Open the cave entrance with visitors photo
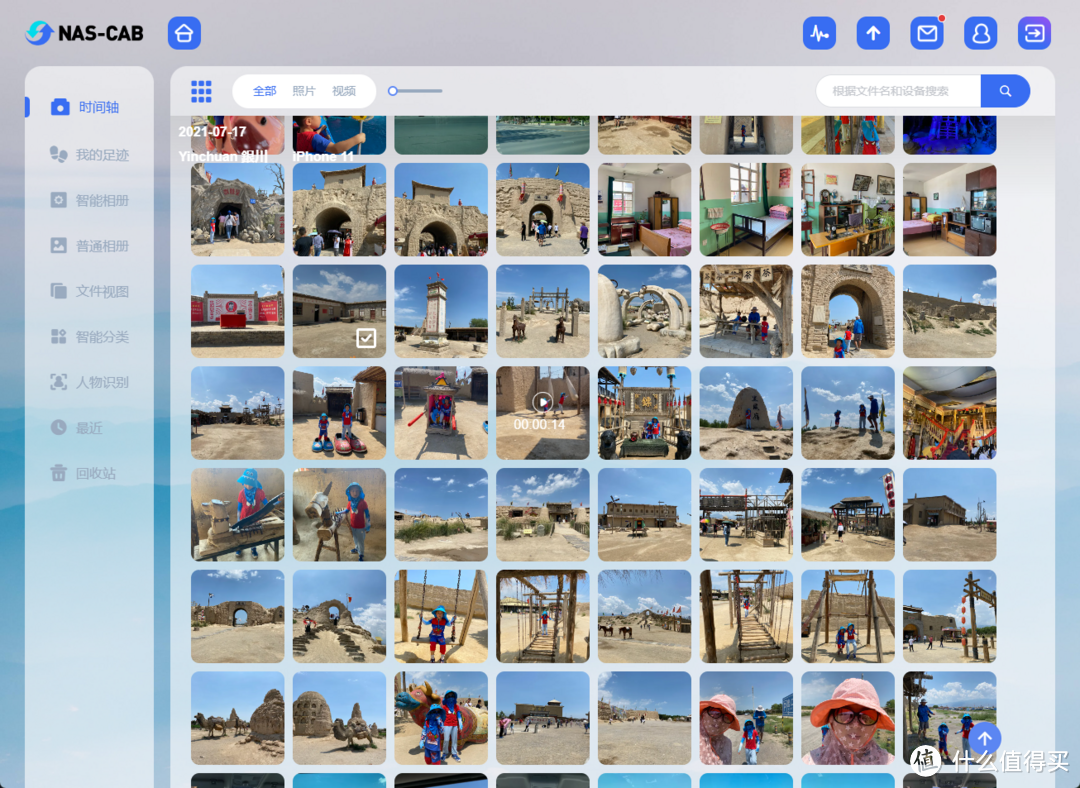The width and height of the screenshot is (1080, 788). click(x=238, y=209)
